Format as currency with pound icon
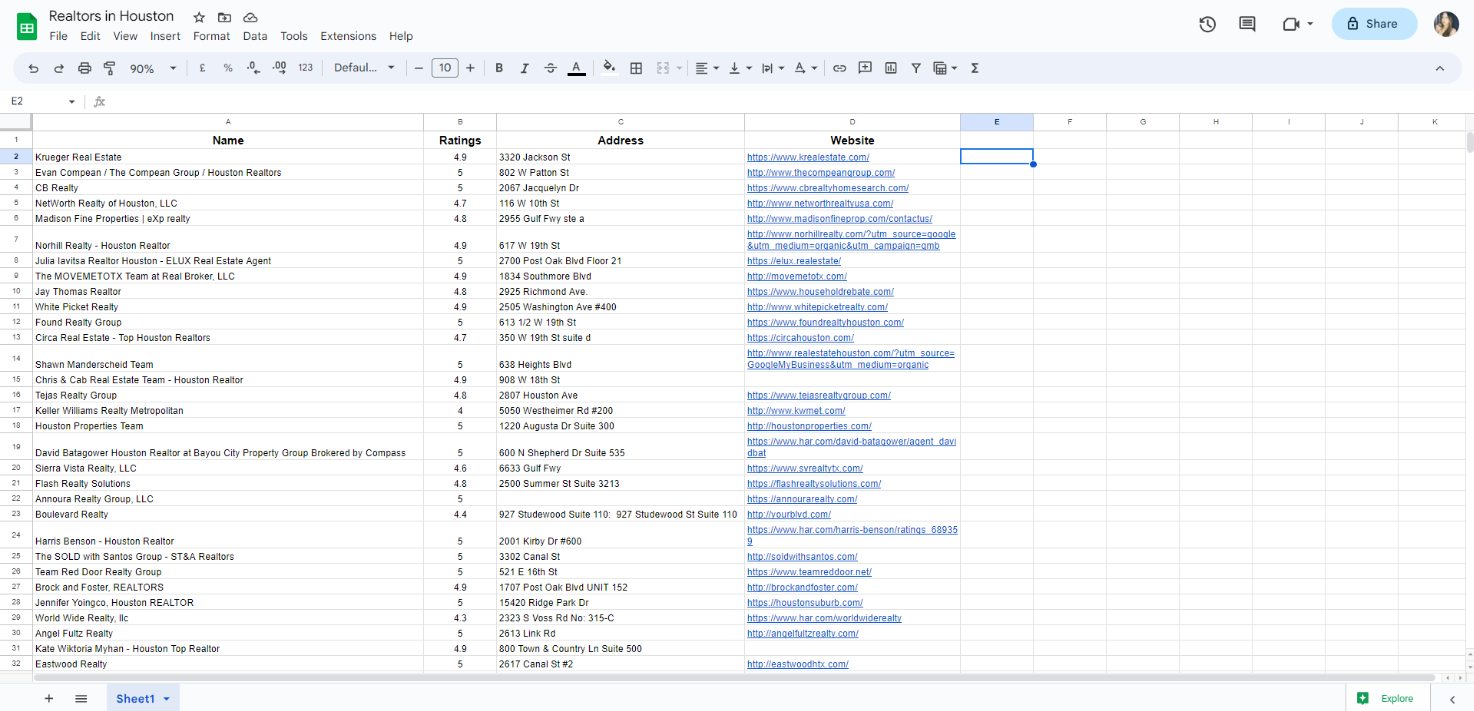1474x711 pixels. (x=203, y=68)
